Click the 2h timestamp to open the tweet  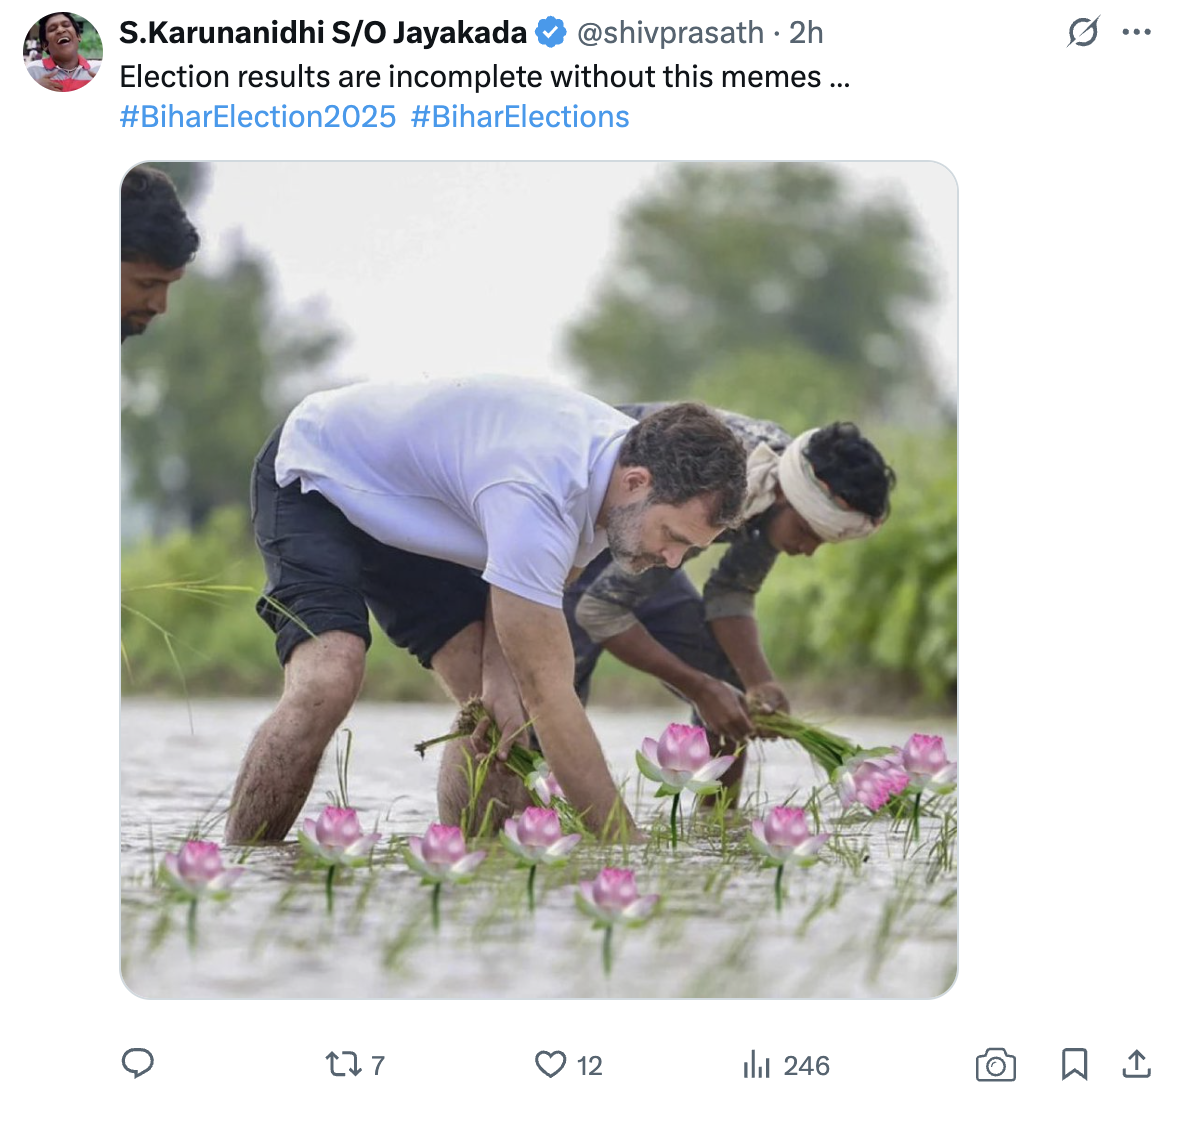[x=806, y=32]
